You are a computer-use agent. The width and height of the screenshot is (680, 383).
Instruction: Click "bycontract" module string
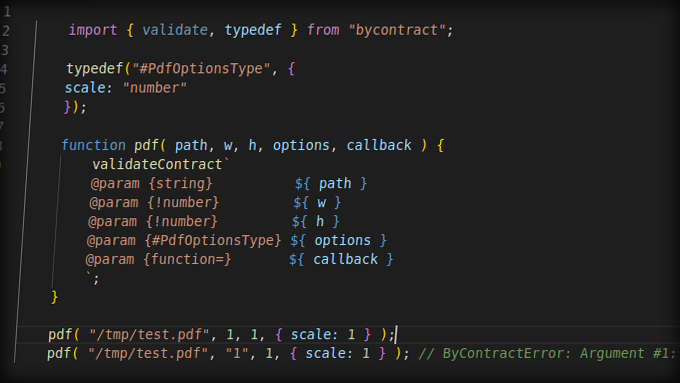coord(398,30)
